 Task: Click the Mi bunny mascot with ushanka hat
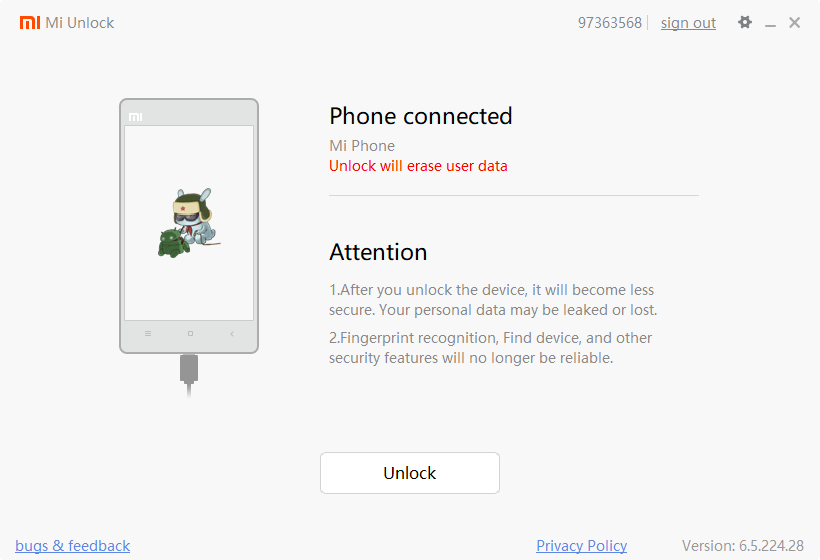point(195,216)
